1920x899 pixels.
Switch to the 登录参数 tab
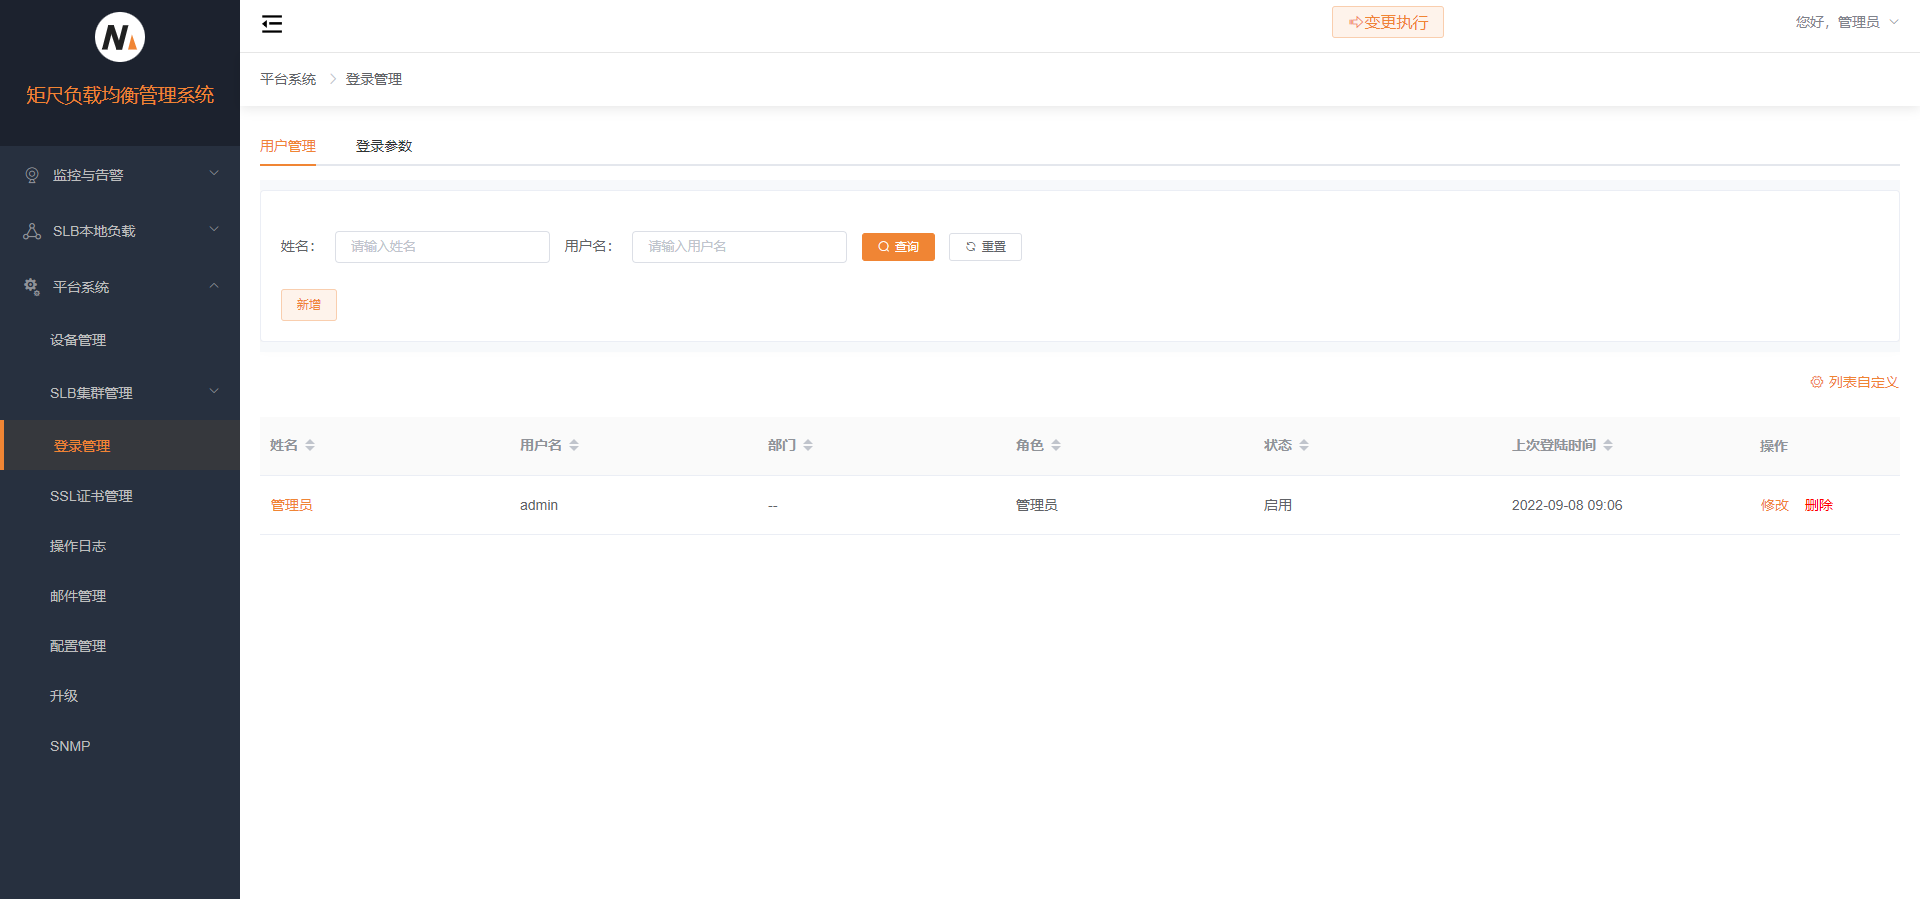coord(384,146)
